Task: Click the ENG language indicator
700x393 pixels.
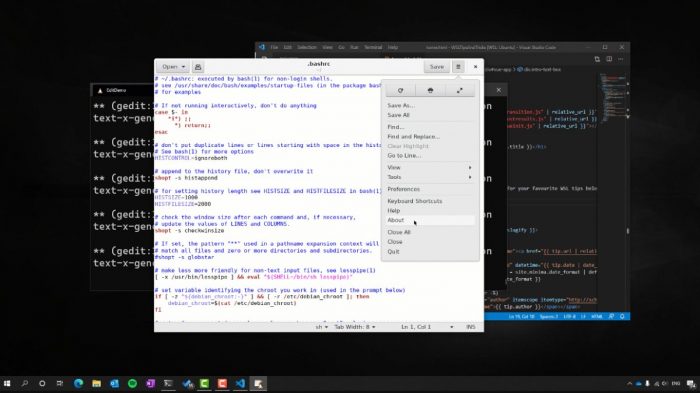Action: [676, 384]
